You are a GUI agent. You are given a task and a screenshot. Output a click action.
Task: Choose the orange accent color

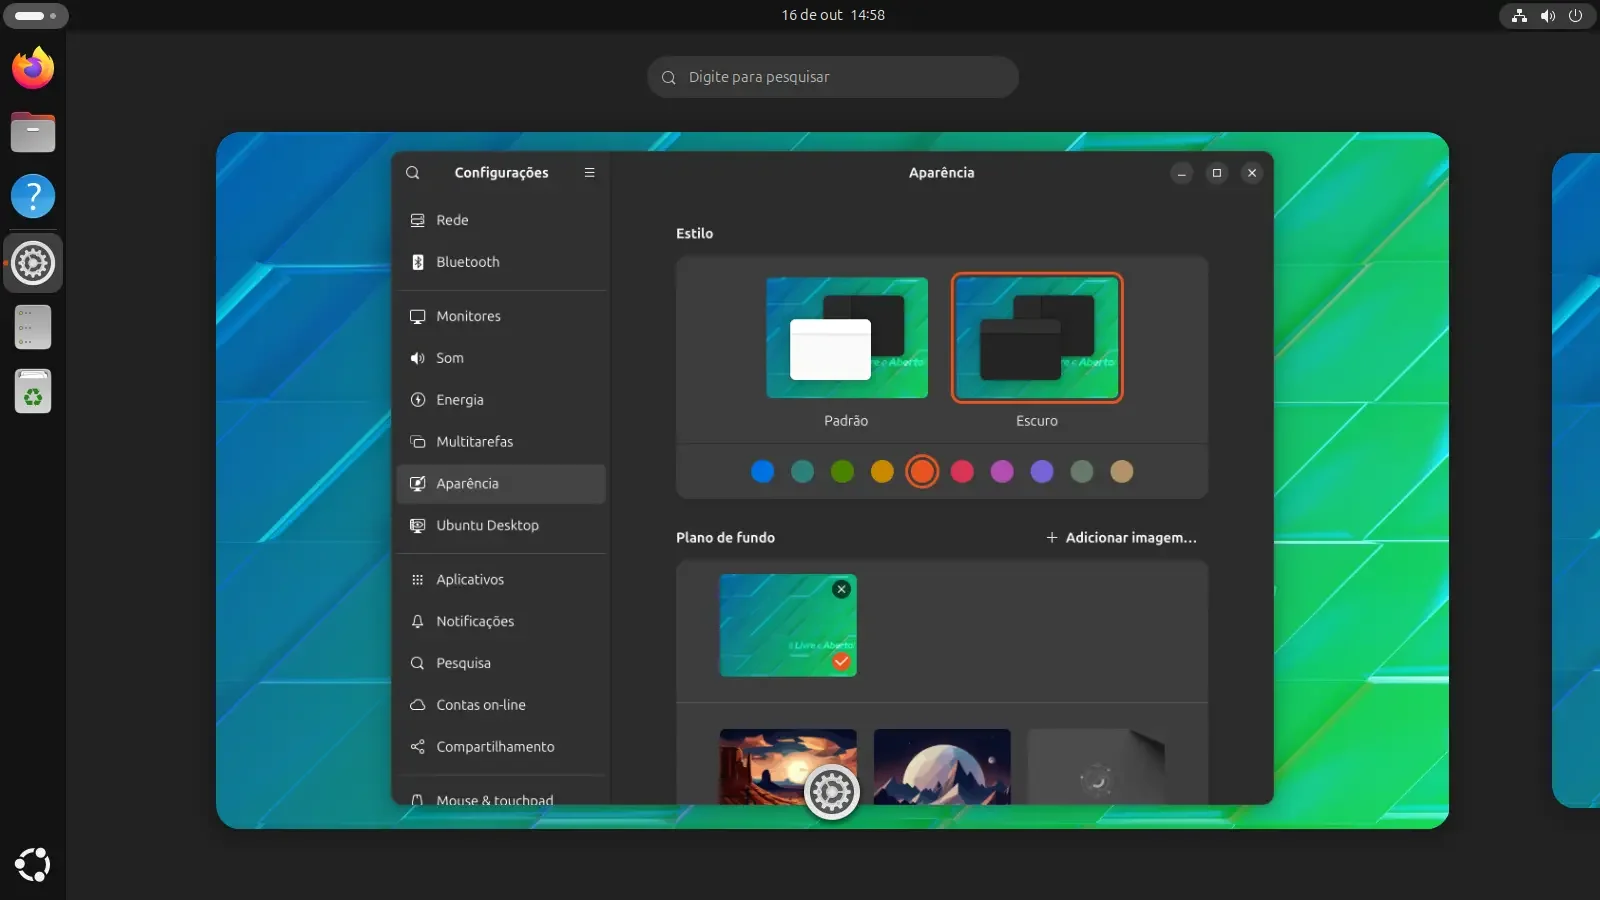tap(922, 472)
